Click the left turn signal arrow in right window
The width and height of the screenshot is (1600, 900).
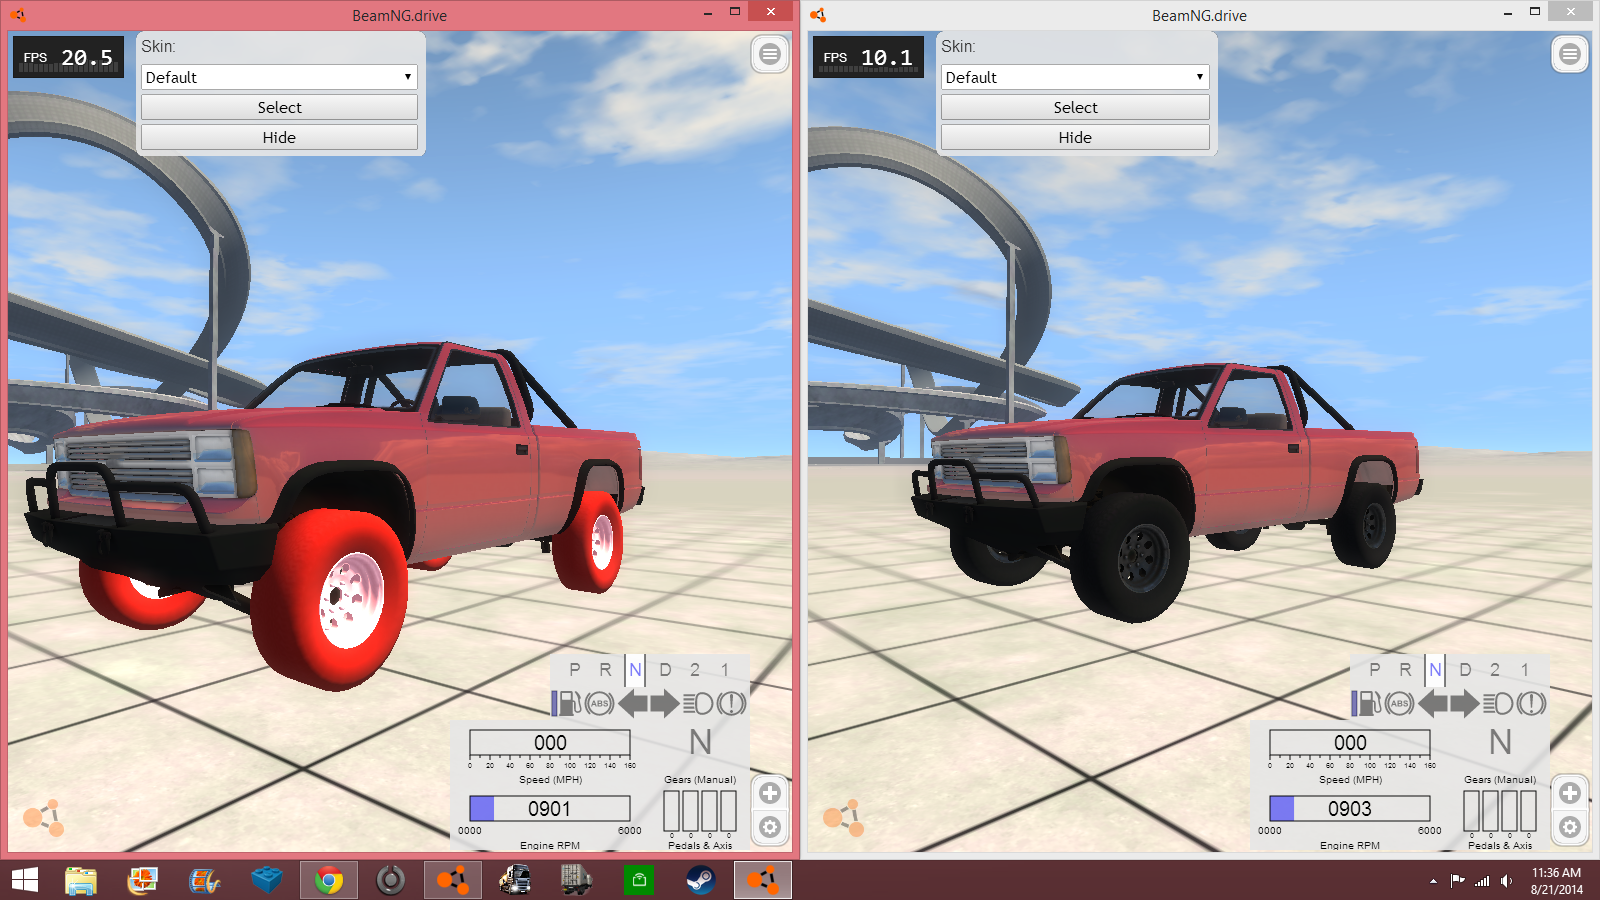tap(1433, 703)
